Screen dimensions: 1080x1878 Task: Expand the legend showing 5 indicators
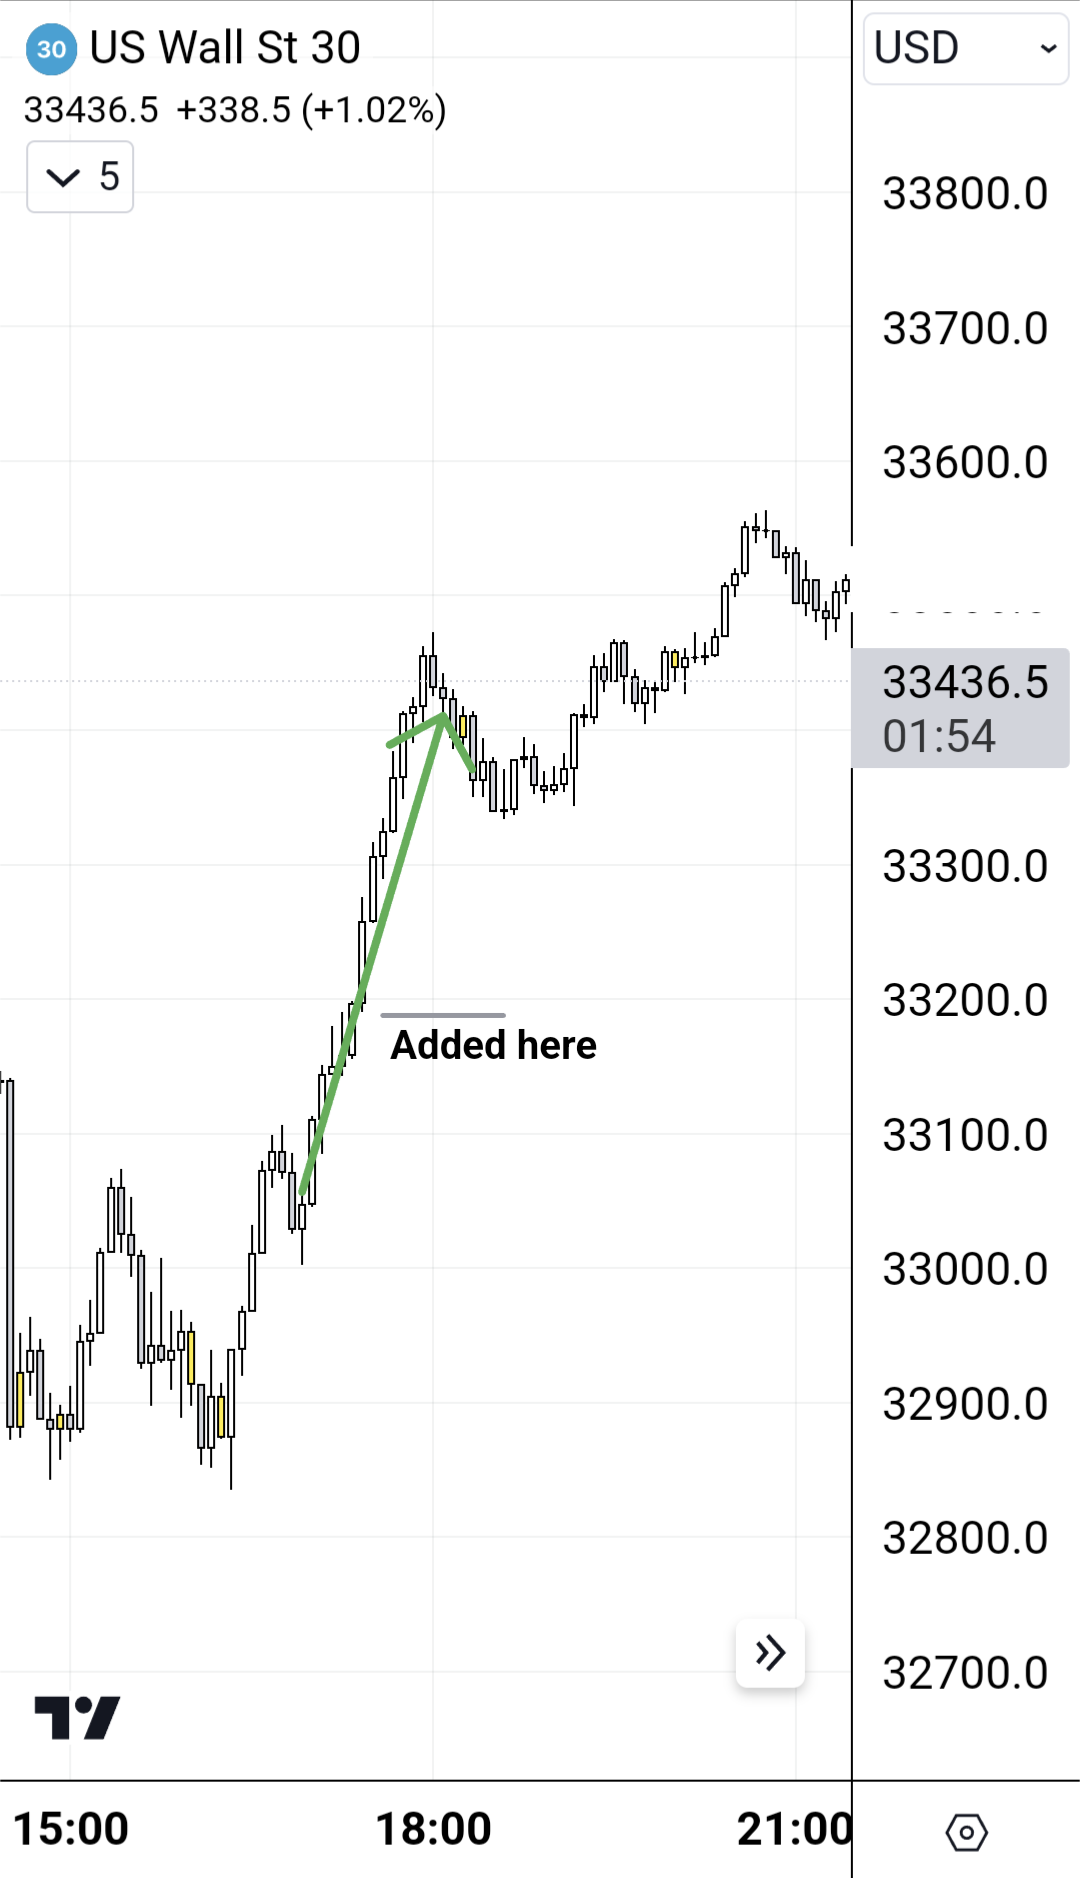pyautogui.click(x=80, y=177)
